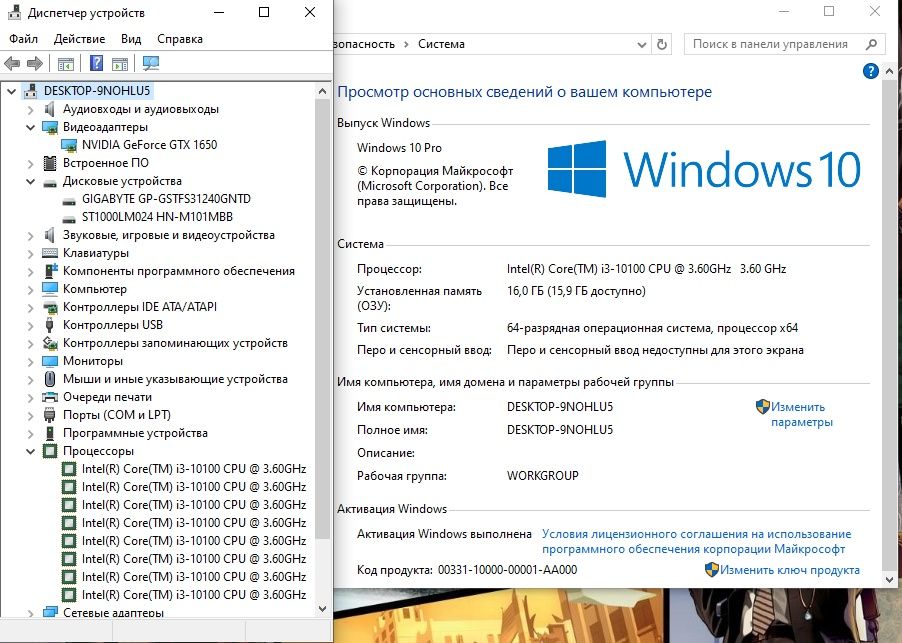
Task: Click the blue help icon in System window
Action: click(871, 71)
